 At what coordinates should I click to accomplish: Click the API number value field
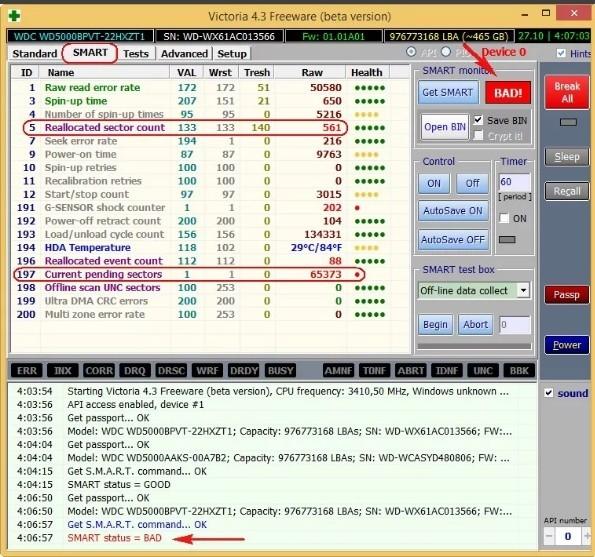[568, 536]
